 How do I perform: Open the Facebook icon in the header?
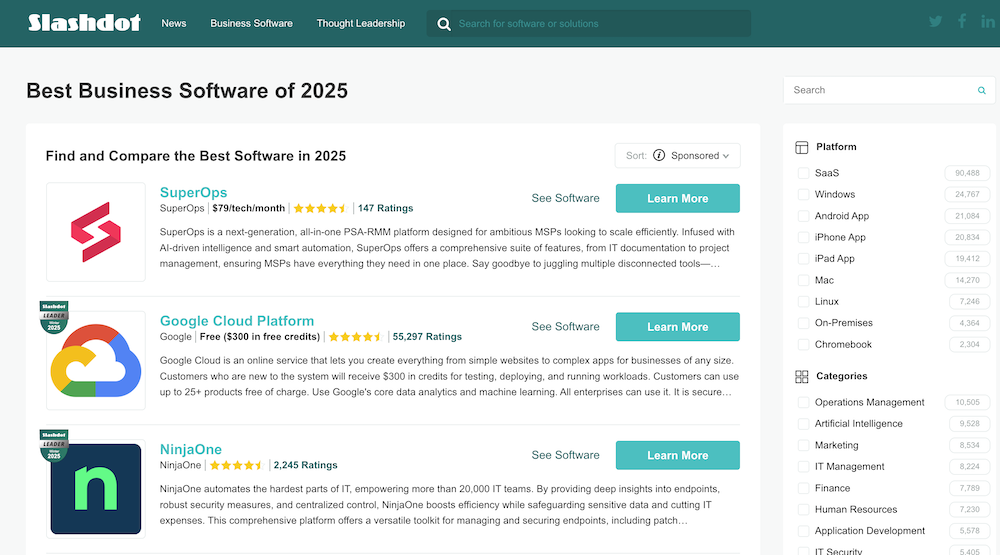click(962, 22)
